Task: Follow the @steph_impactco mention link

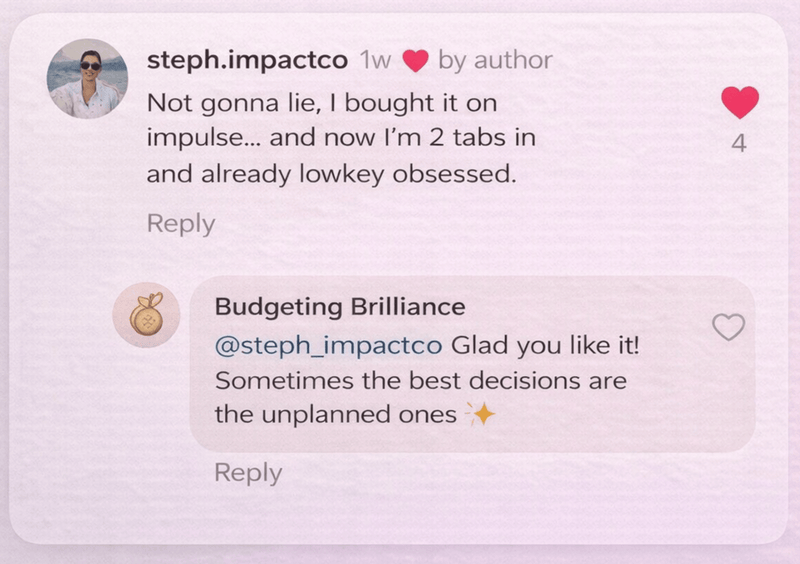Action: pyautogui.click(x=328, y=346)
